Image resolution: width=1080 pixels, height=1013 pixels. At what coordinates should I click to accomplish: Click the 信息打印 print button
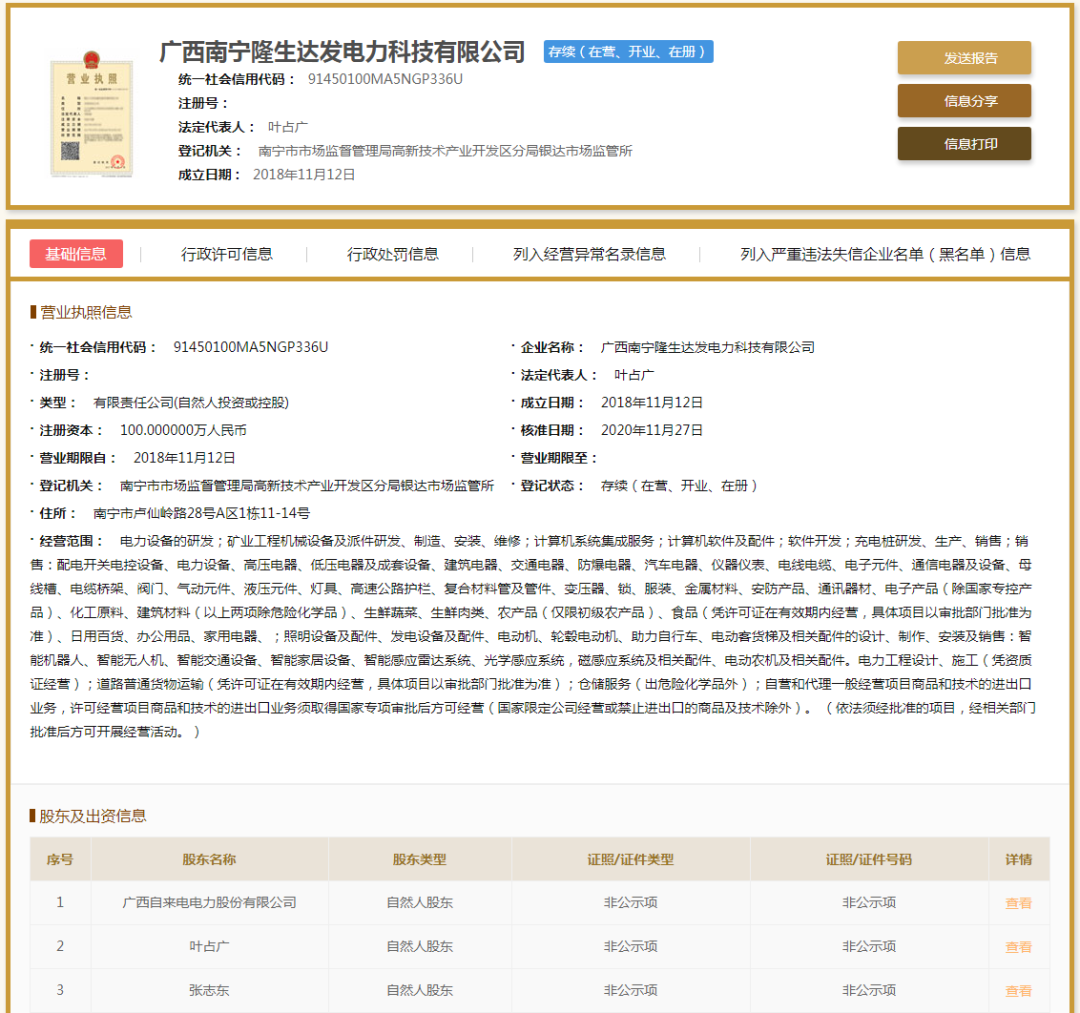pos(963,144)
